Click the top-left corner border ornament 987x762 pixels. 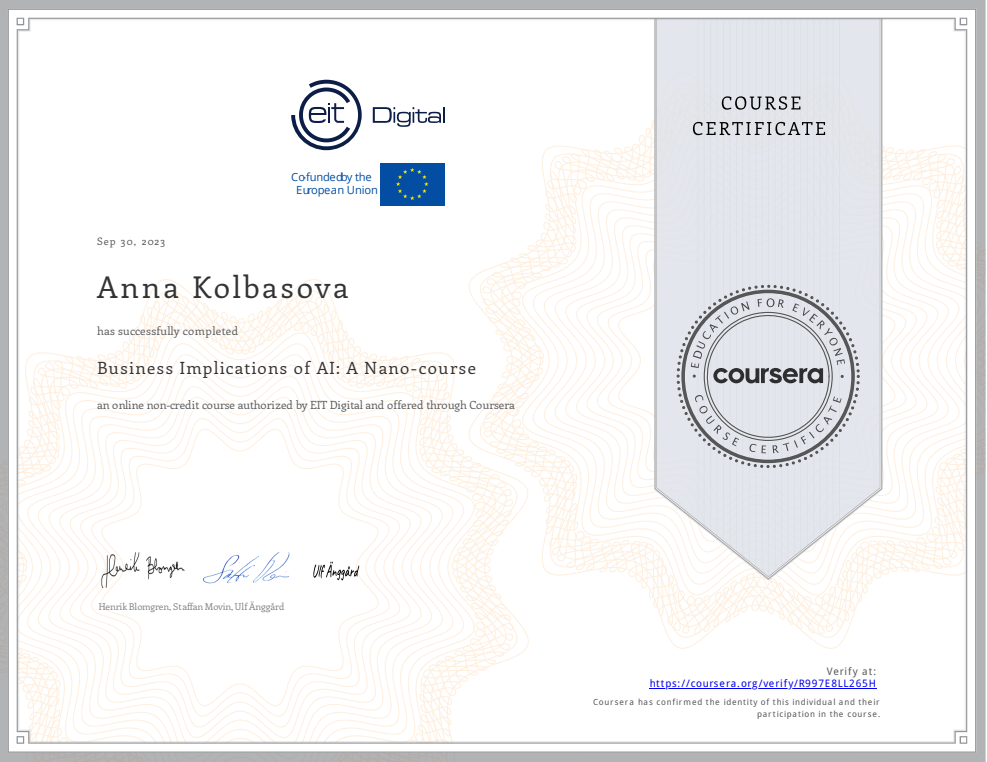click(21, 22)
